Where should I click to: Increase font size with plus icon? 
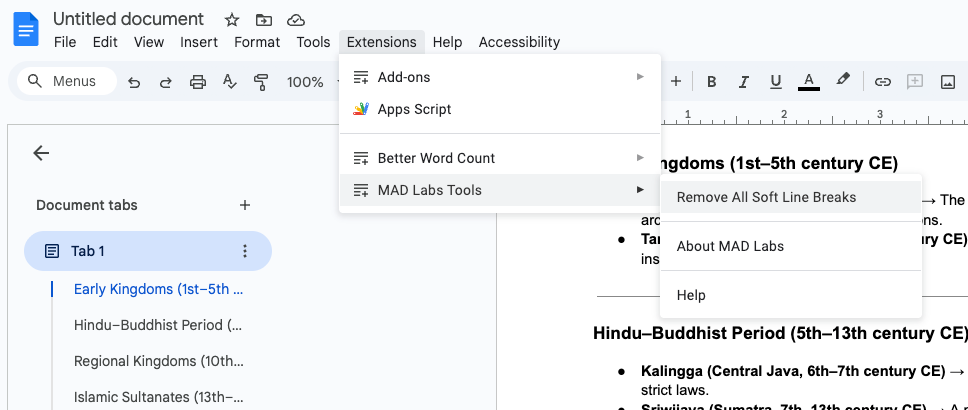(676, 81)
